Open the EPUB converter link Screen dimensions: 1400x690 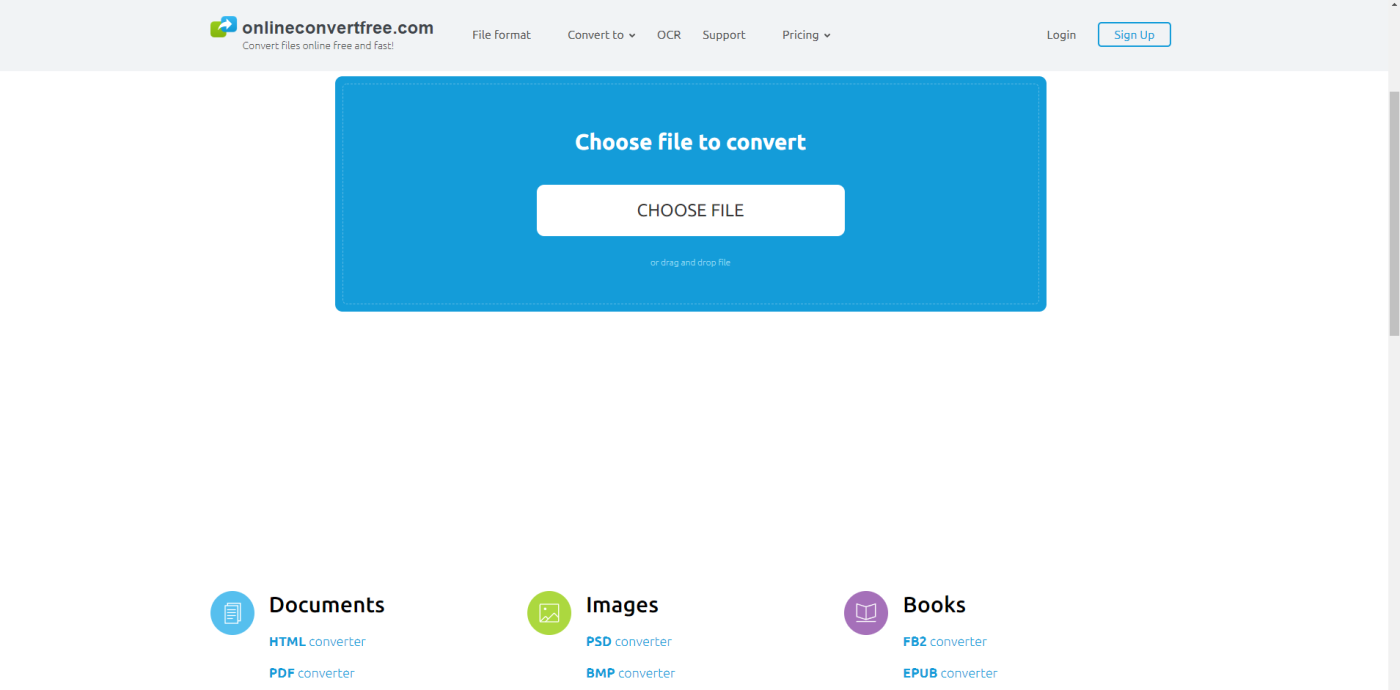tap(950, 673)
